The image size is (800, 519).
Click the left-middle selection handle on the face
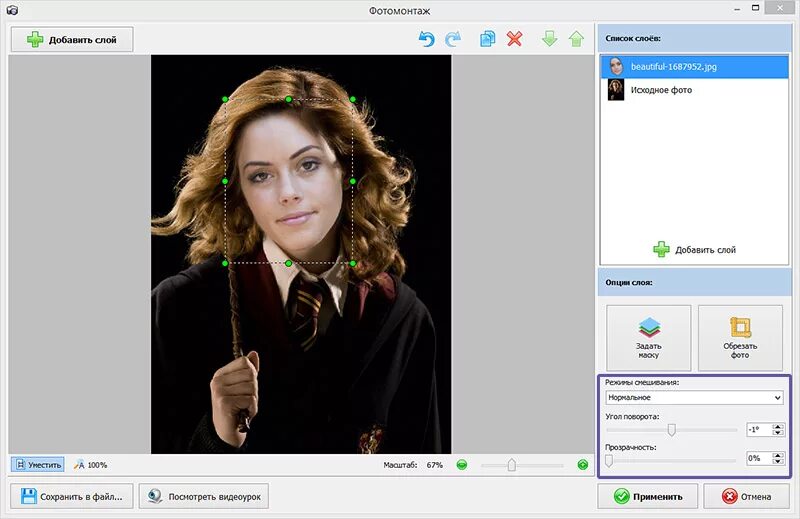225,181
